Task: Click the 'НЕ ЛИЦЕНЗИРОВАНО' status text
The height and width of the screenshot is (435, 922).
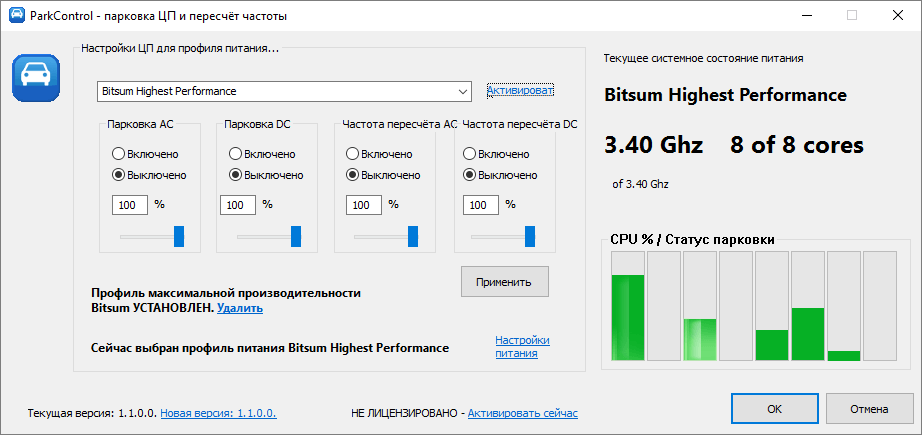Action: 406,413
